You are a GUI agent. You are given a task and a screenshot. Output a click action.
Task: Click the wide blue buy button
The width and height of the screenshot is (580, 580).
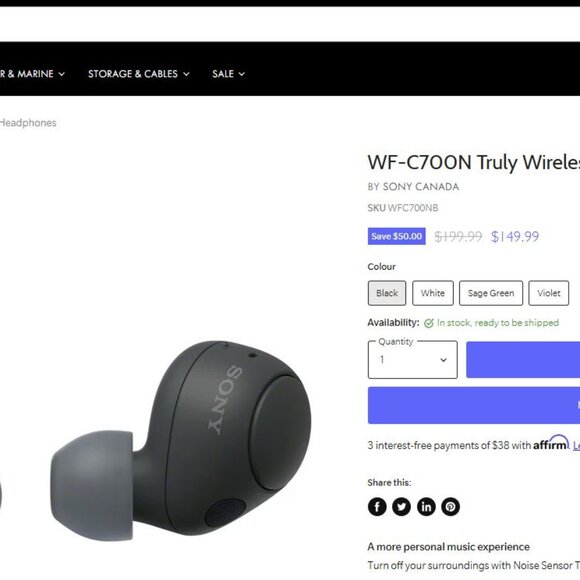tap(474, 405)
